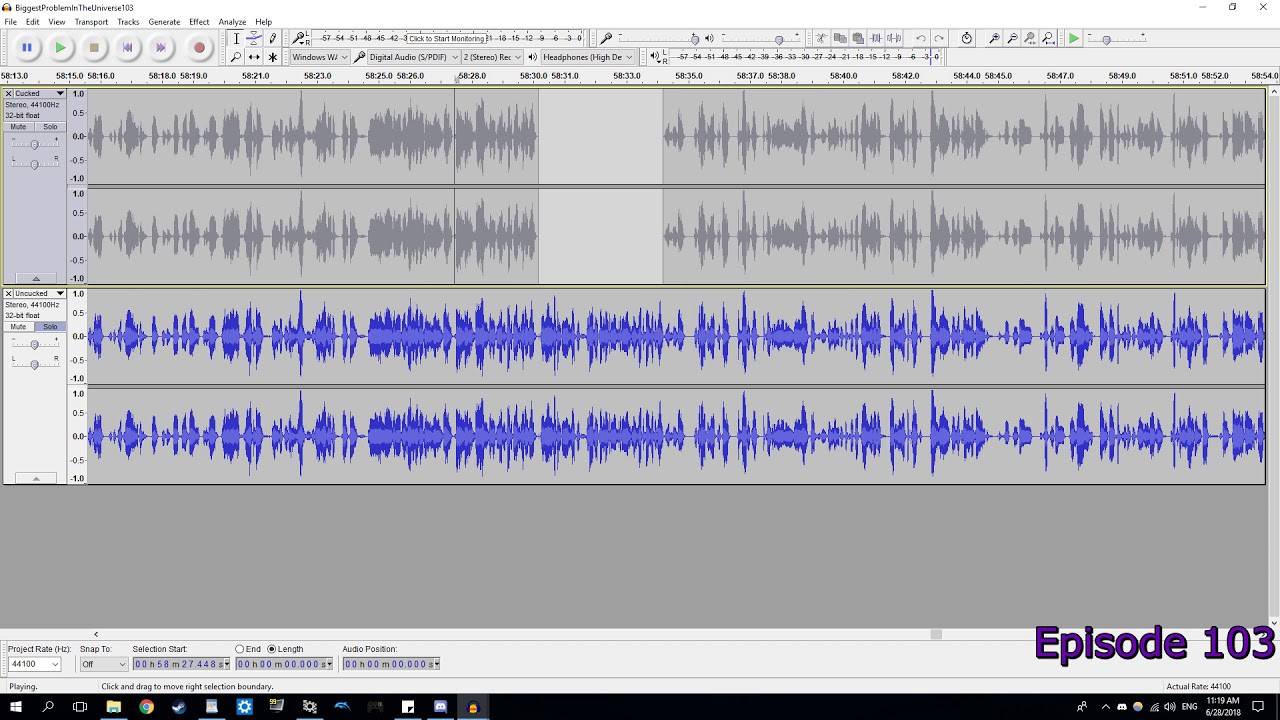Click the Cut scissors icon
The width and height of the screenshot is (1280, 720).
coord(822,38)
